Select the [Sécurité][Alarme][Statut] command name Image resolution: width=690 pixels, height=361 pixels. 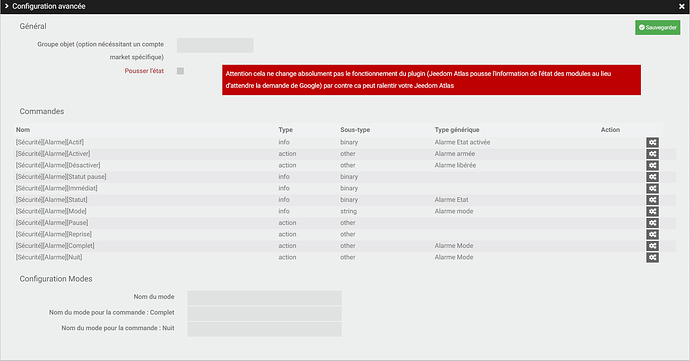(51, 200)
